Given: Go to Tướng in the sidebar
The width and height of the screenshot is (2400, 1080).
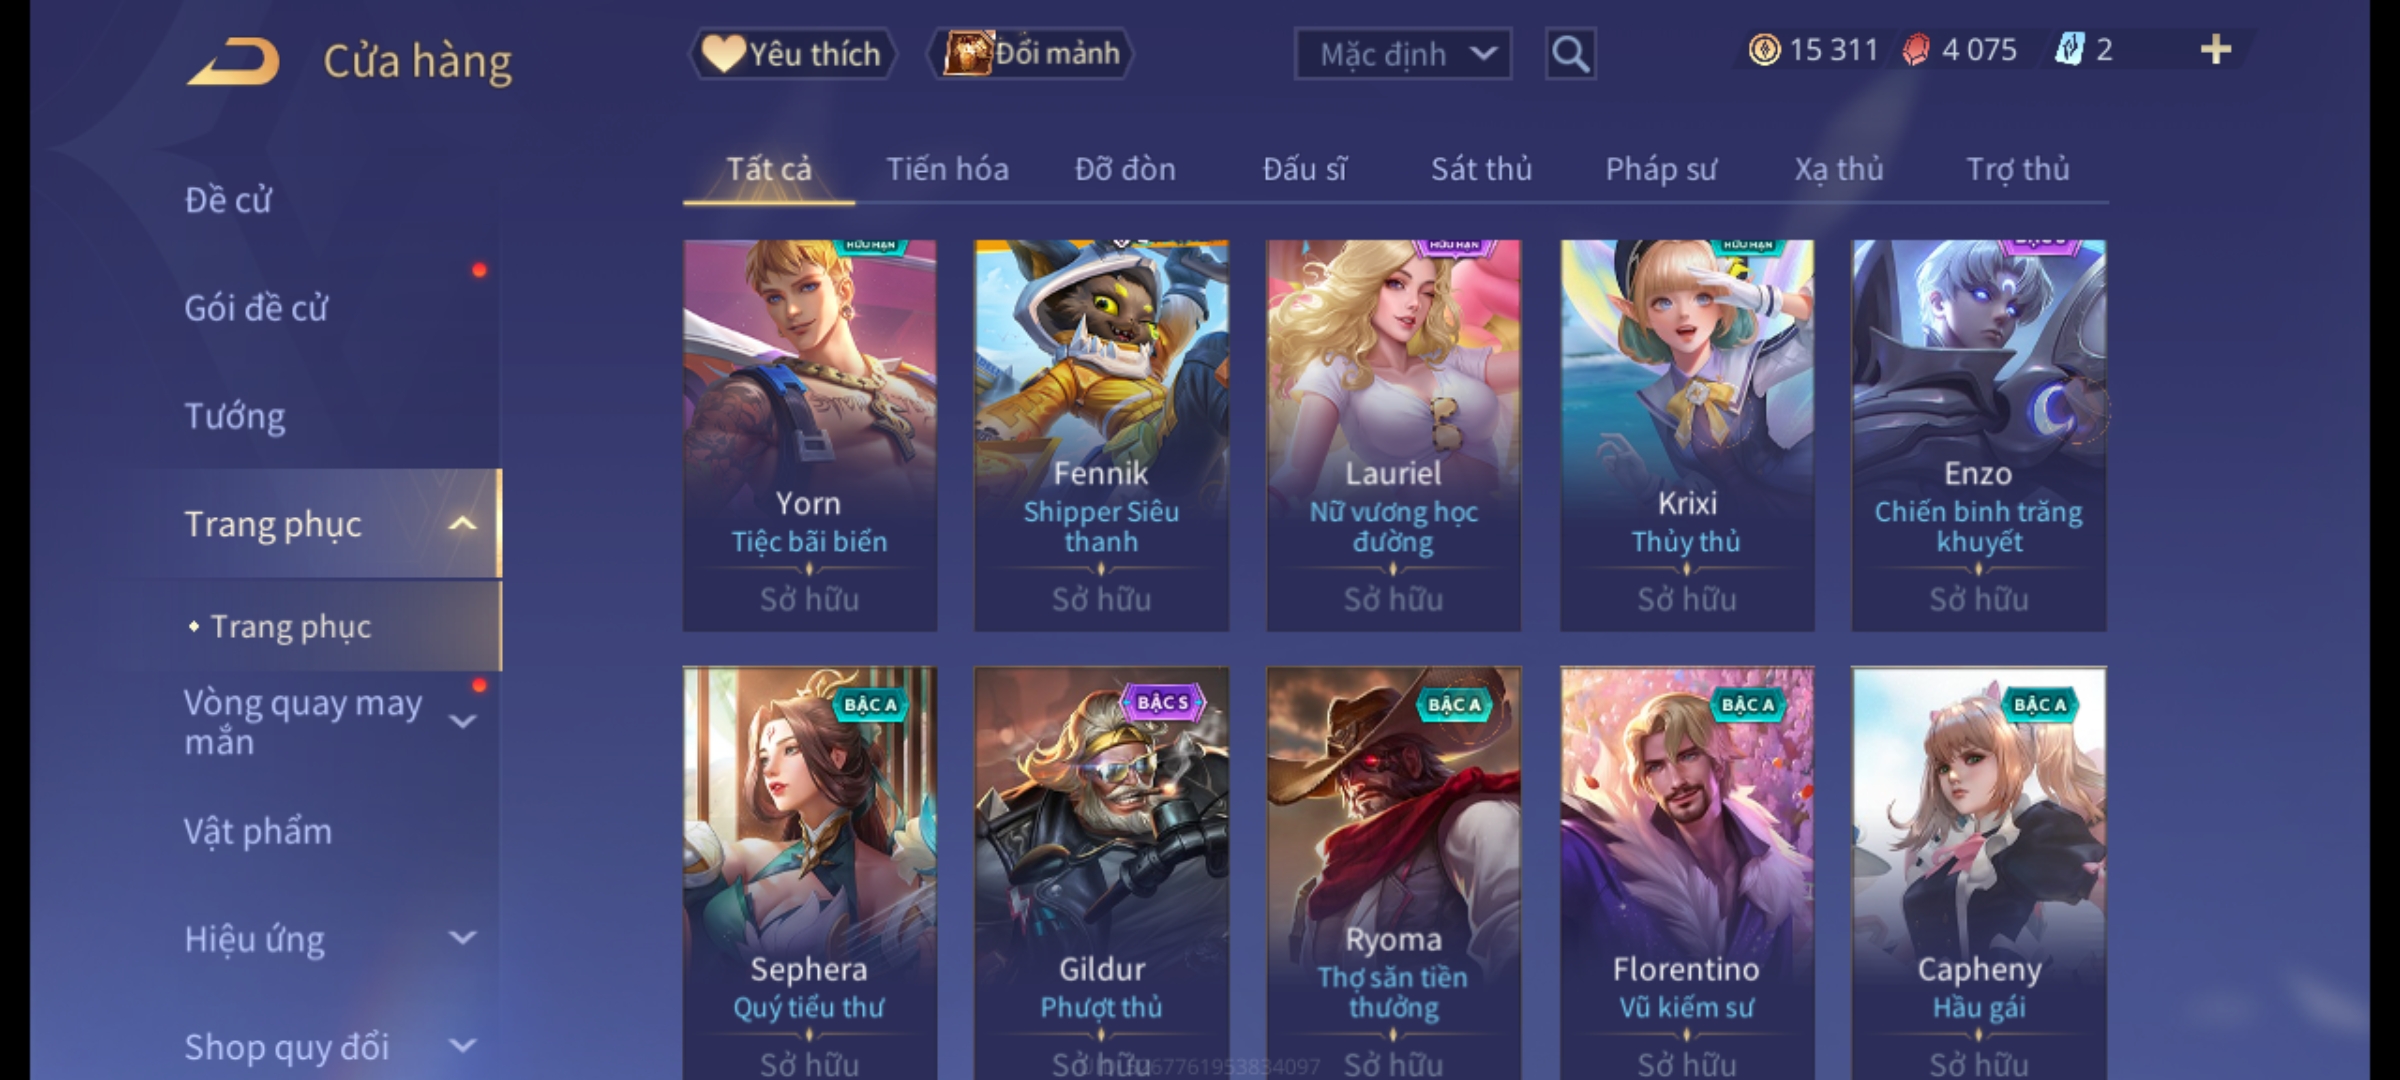Looking at the screenshot, I should coord(235,416).
